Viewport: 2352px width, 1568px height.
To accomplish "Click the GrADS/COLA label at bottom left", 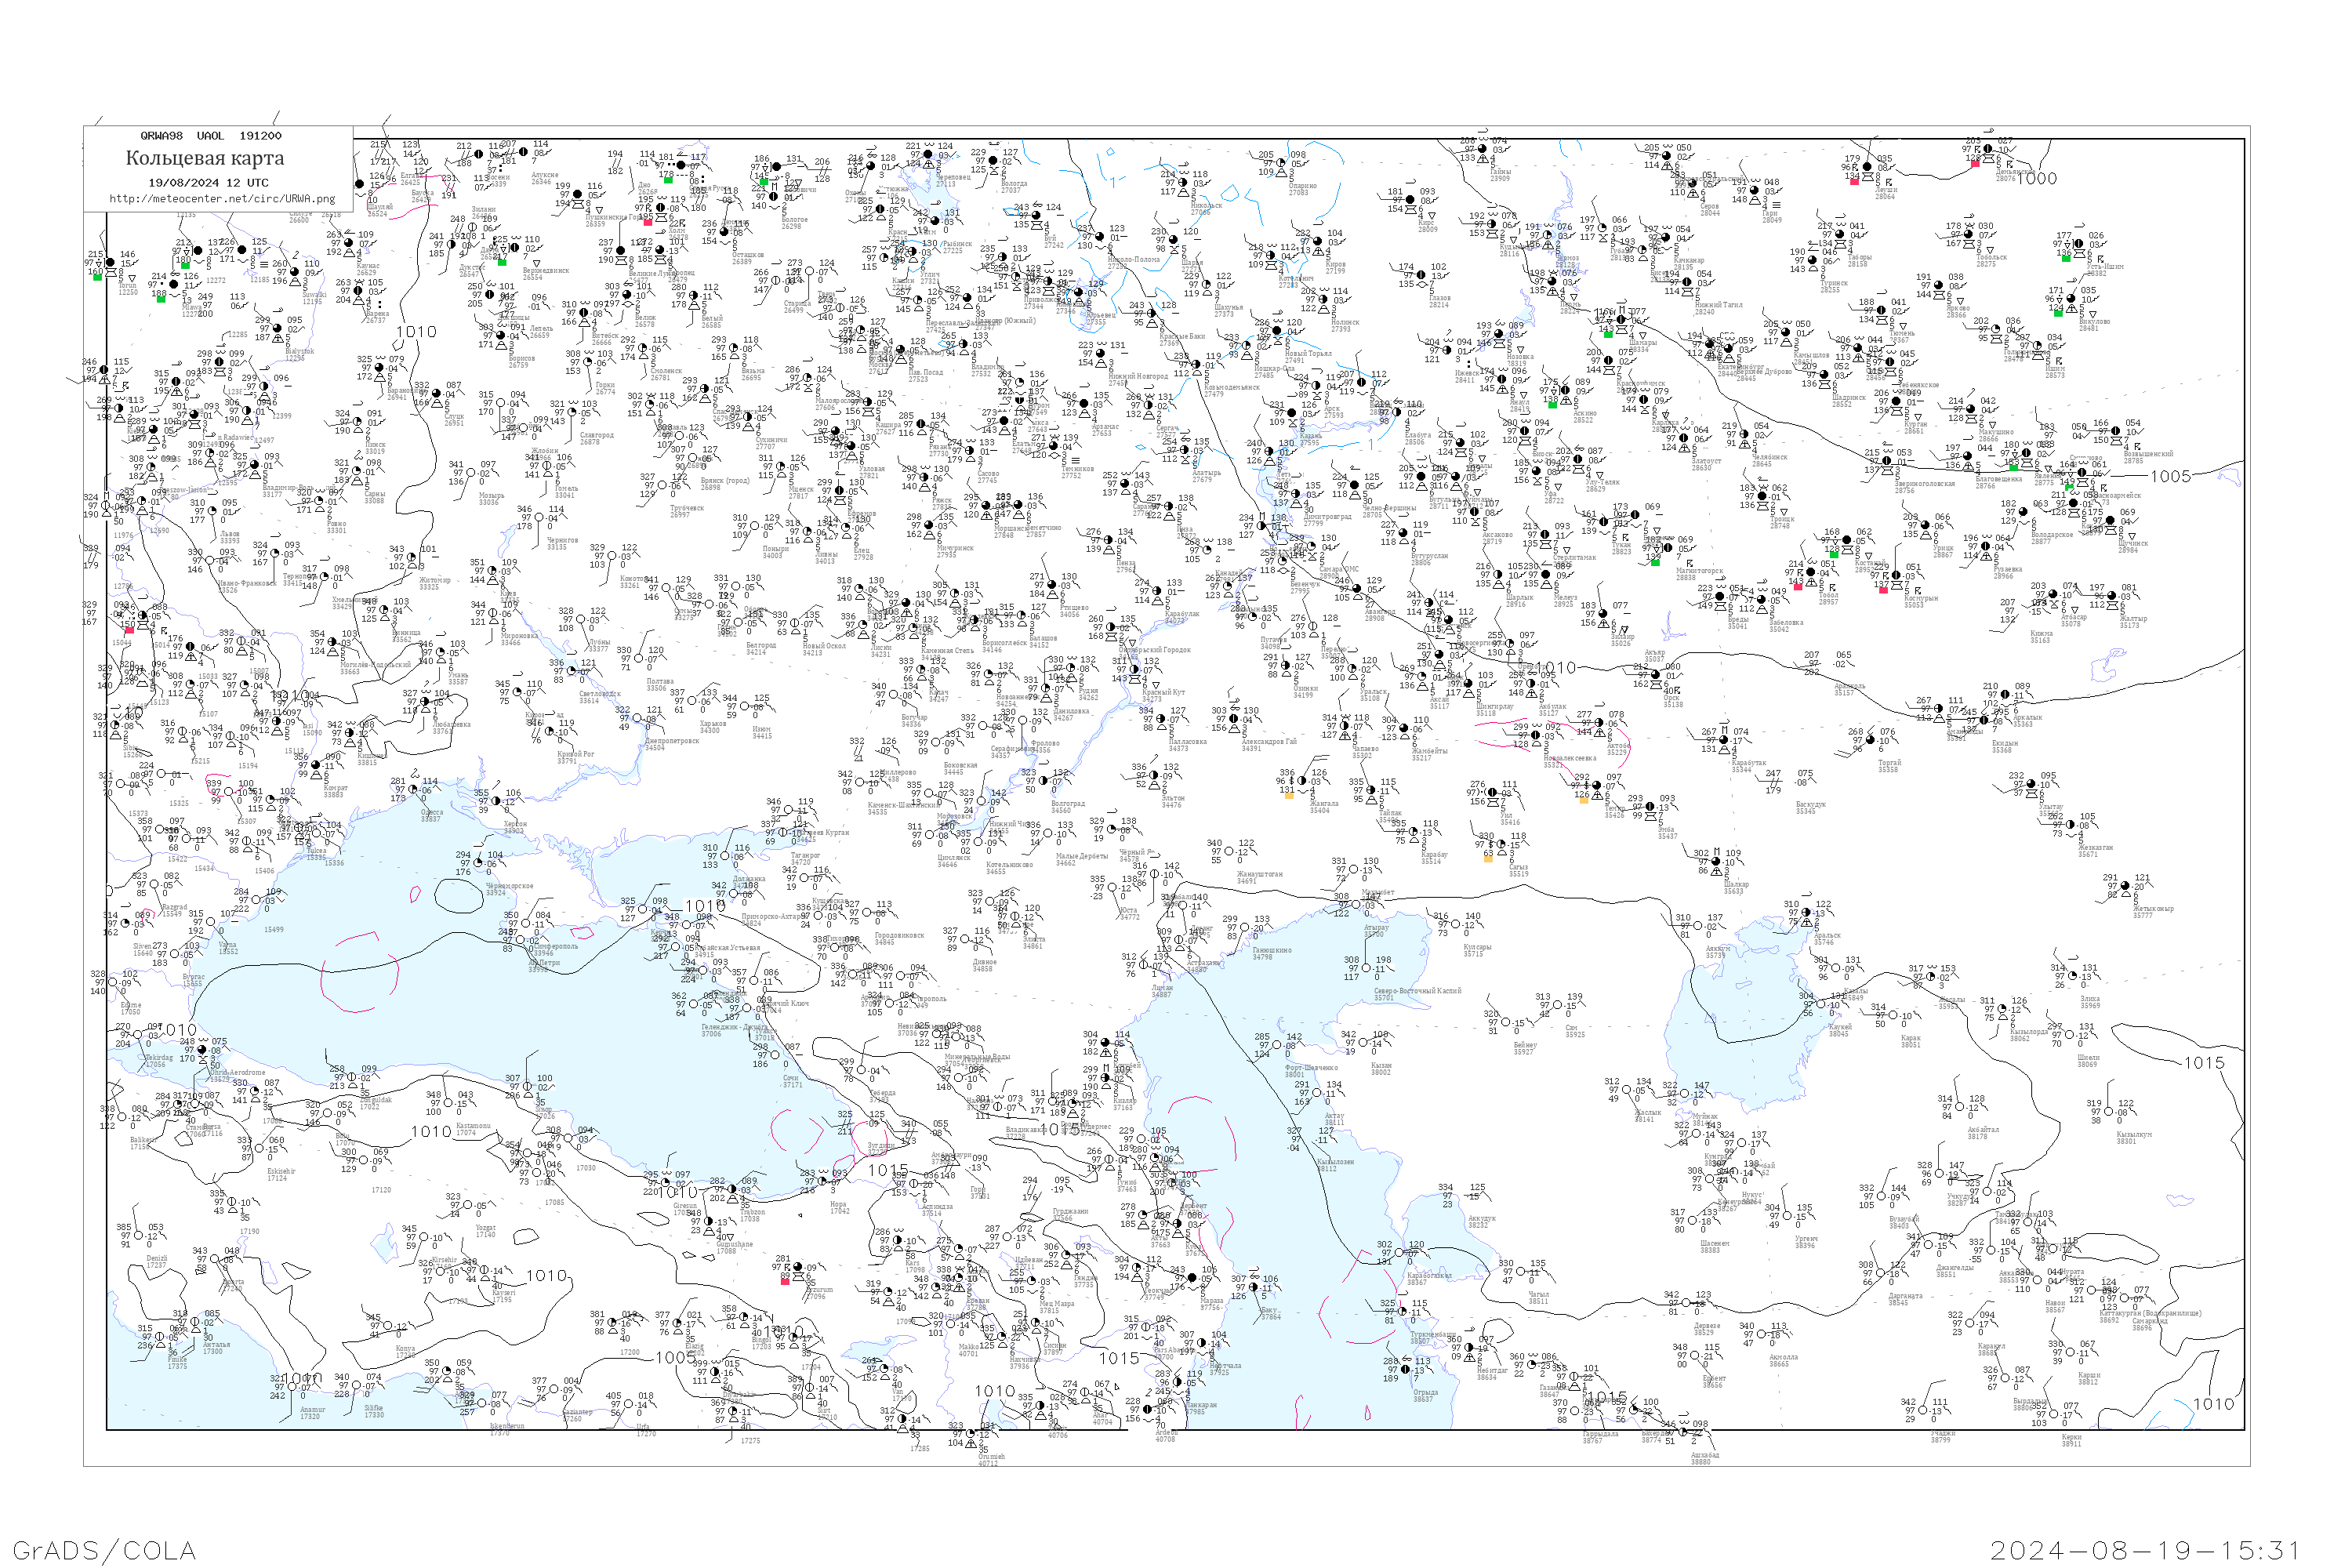I will (x=104, y=1550).
